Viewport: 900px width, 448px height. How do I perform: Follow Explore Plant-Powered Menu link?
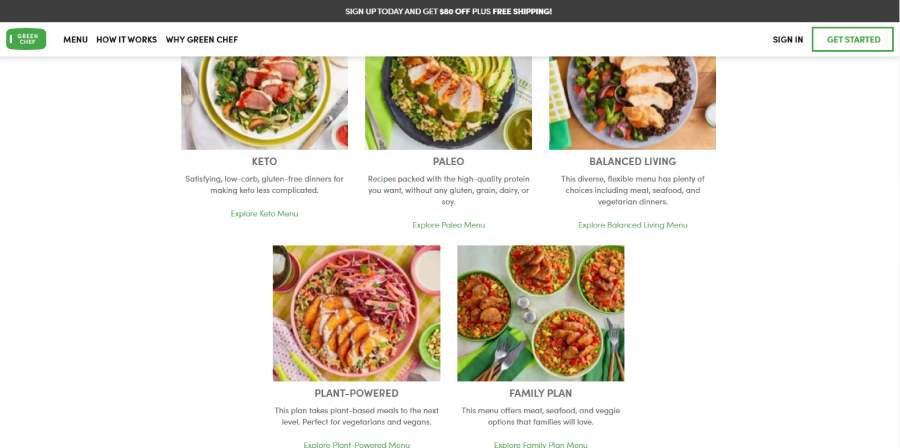pos(356,445)
